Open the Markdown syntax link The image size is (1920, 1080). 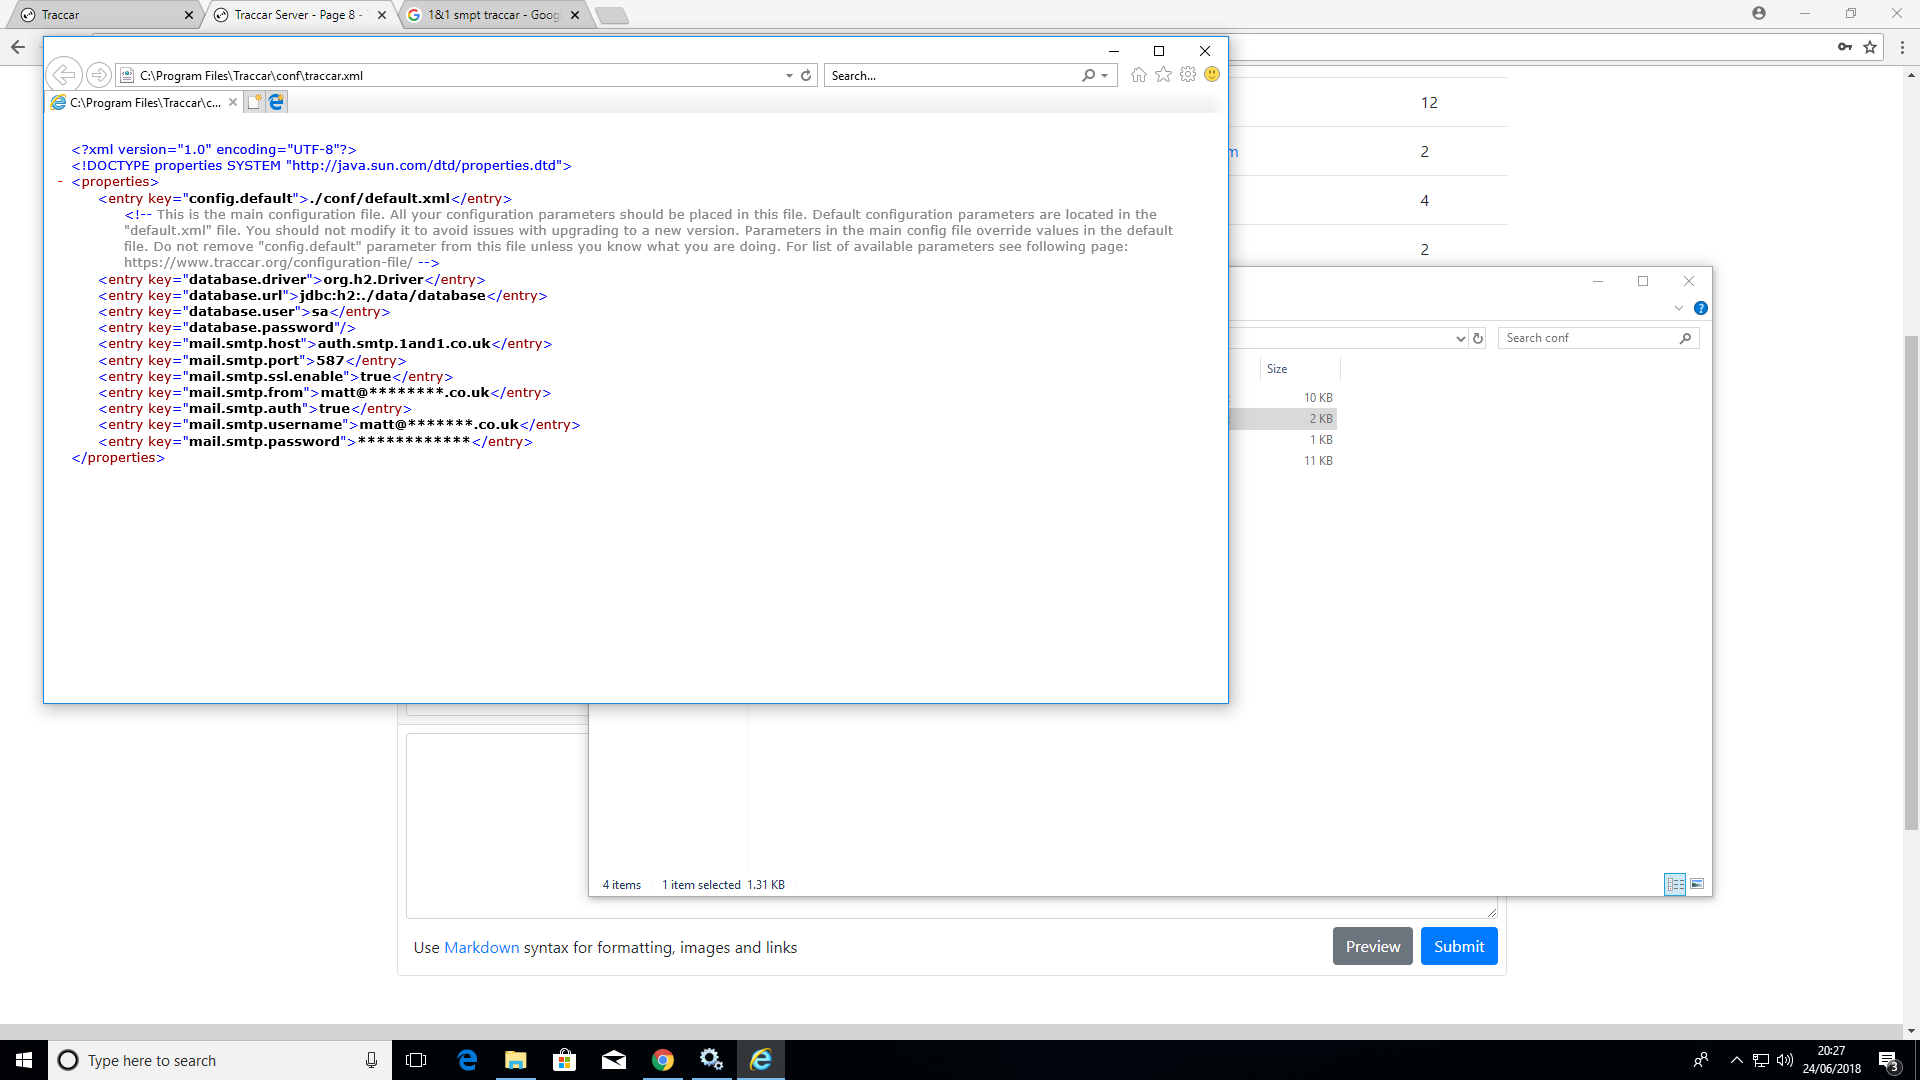pyautogui.click(x=481, y=947)
